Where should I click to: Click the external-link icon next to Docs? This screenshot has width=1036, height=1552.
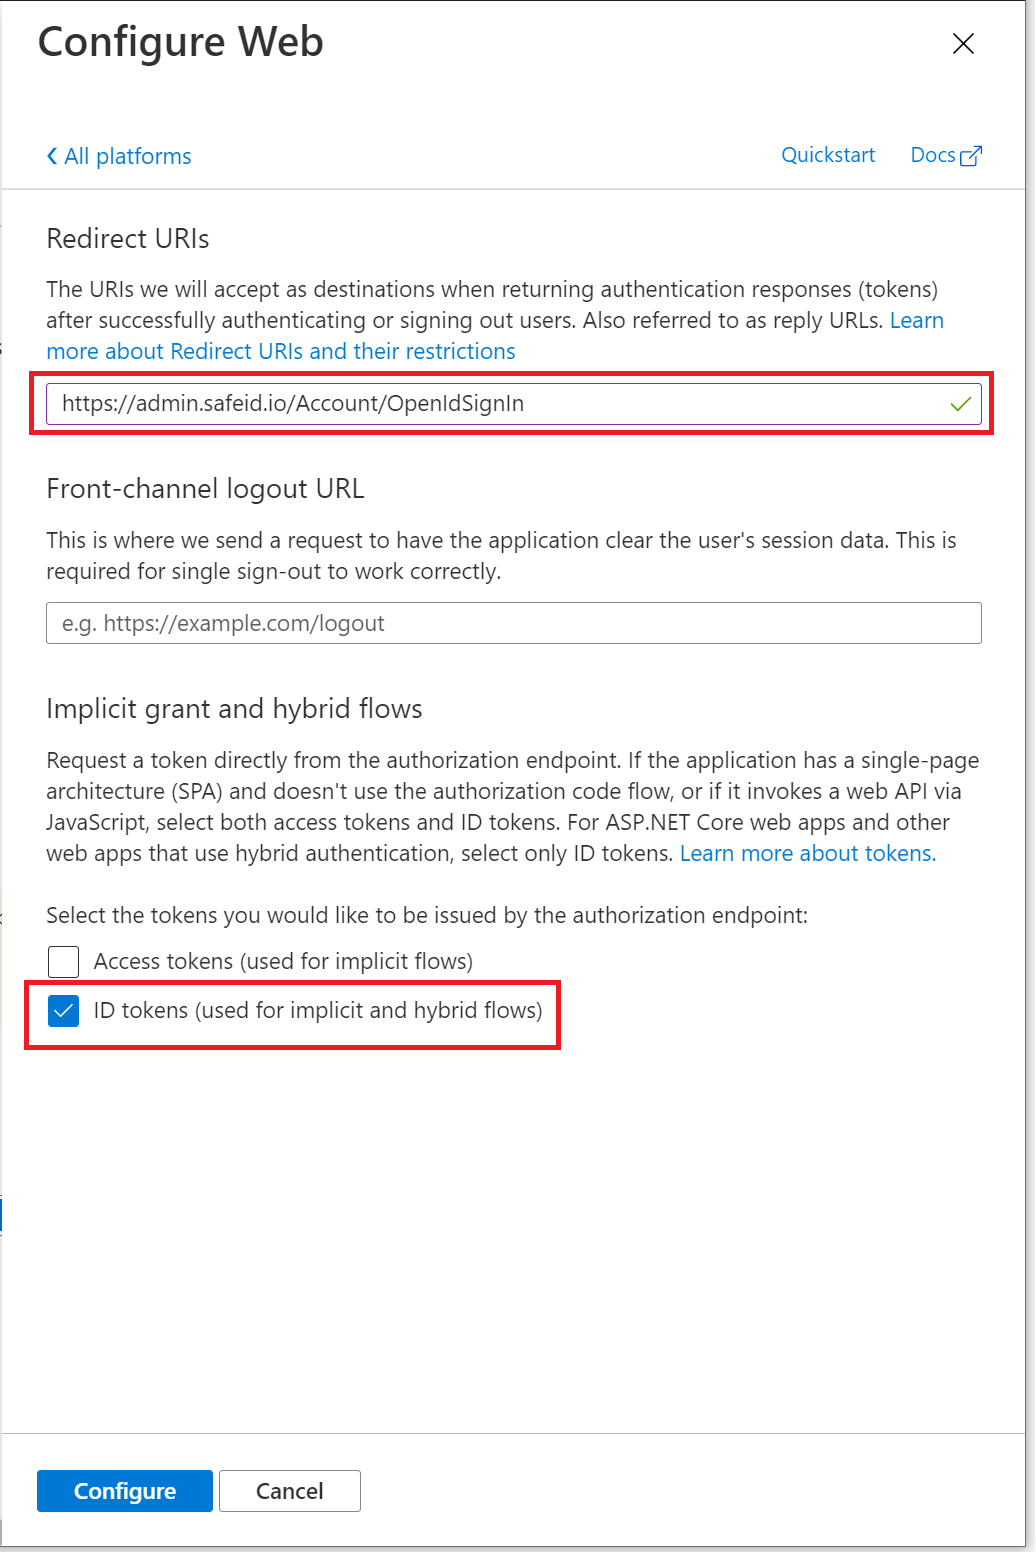(x=971, y=156)
